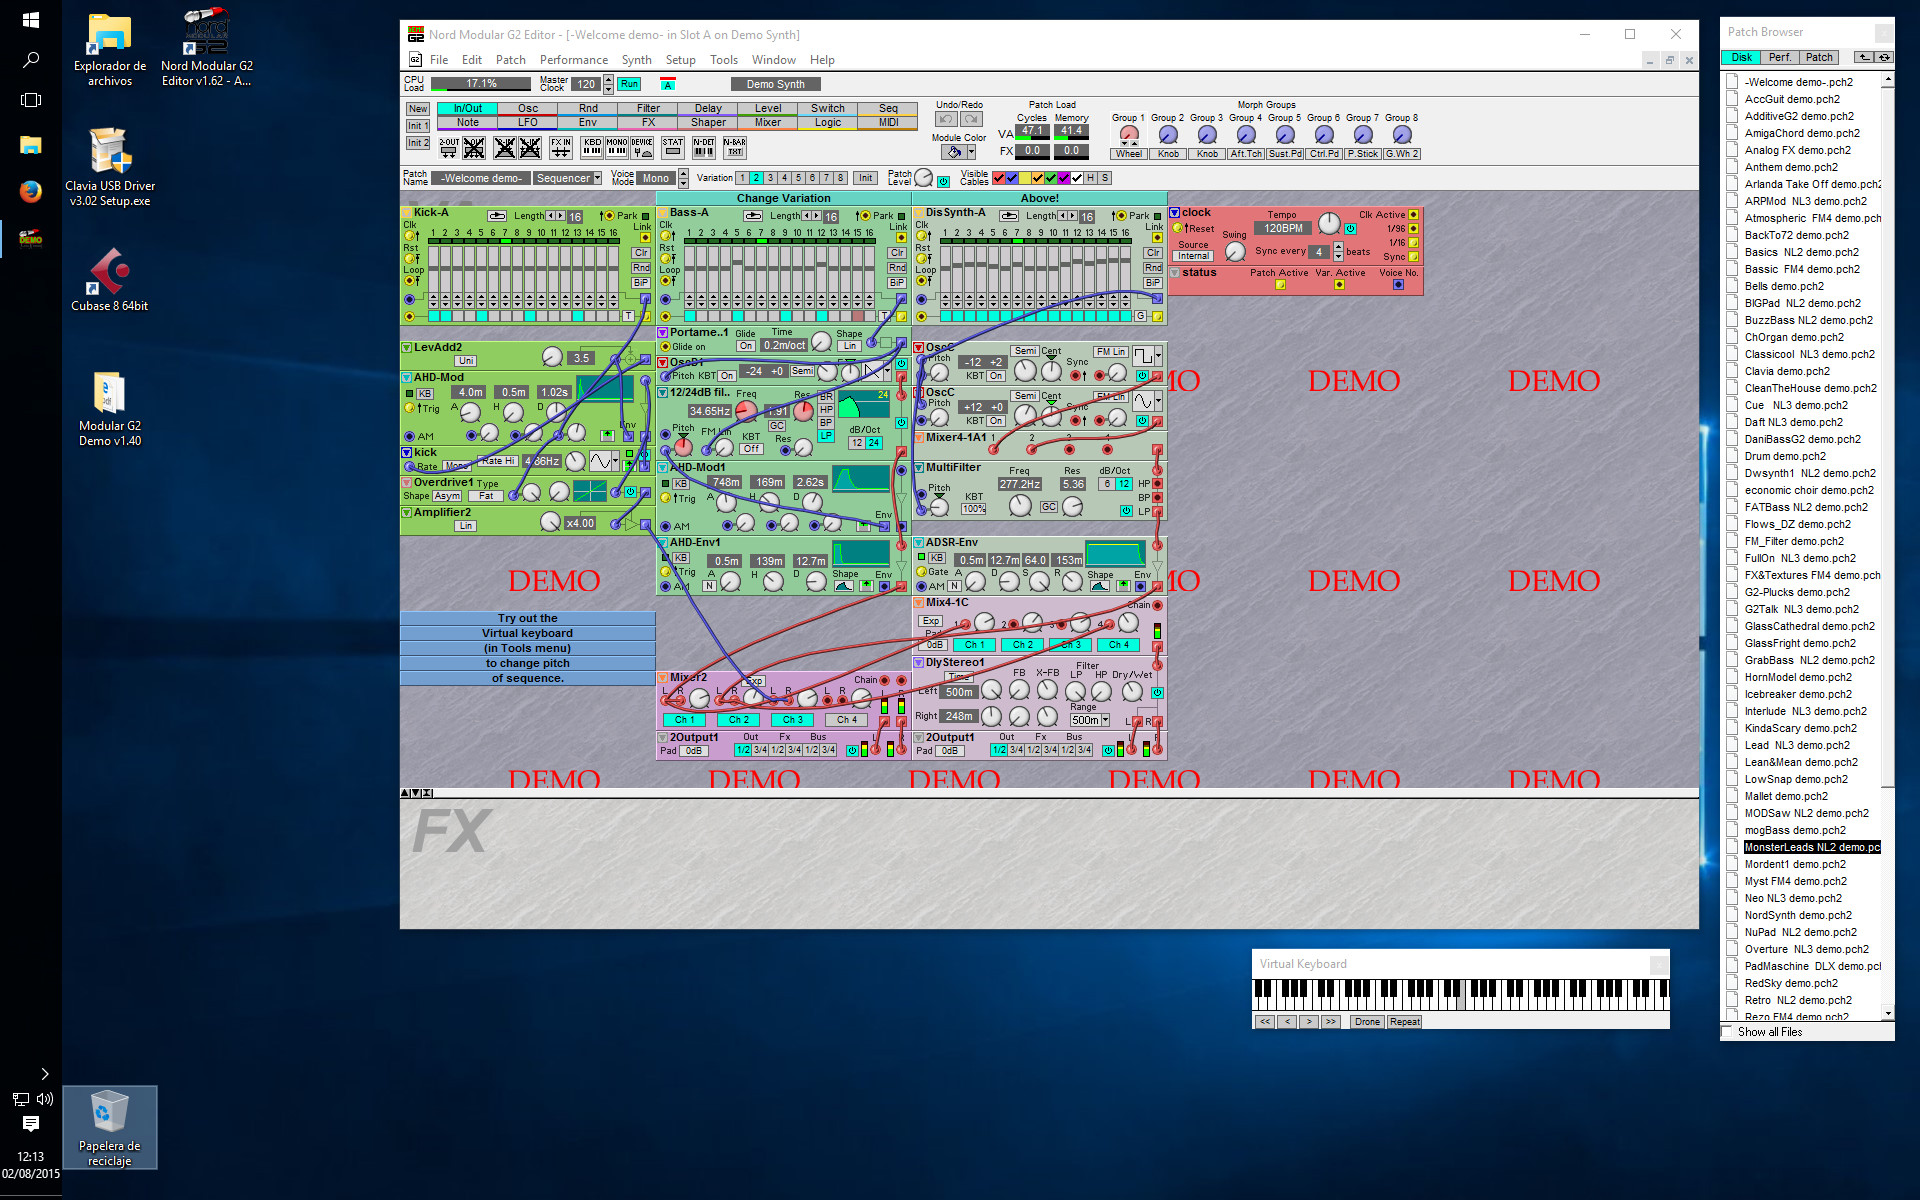Image resolution: width=1920 pixels, height=1200 pixels.
Task: Increase Master Clock stepper up arrow
Action: tap(608, 79)
